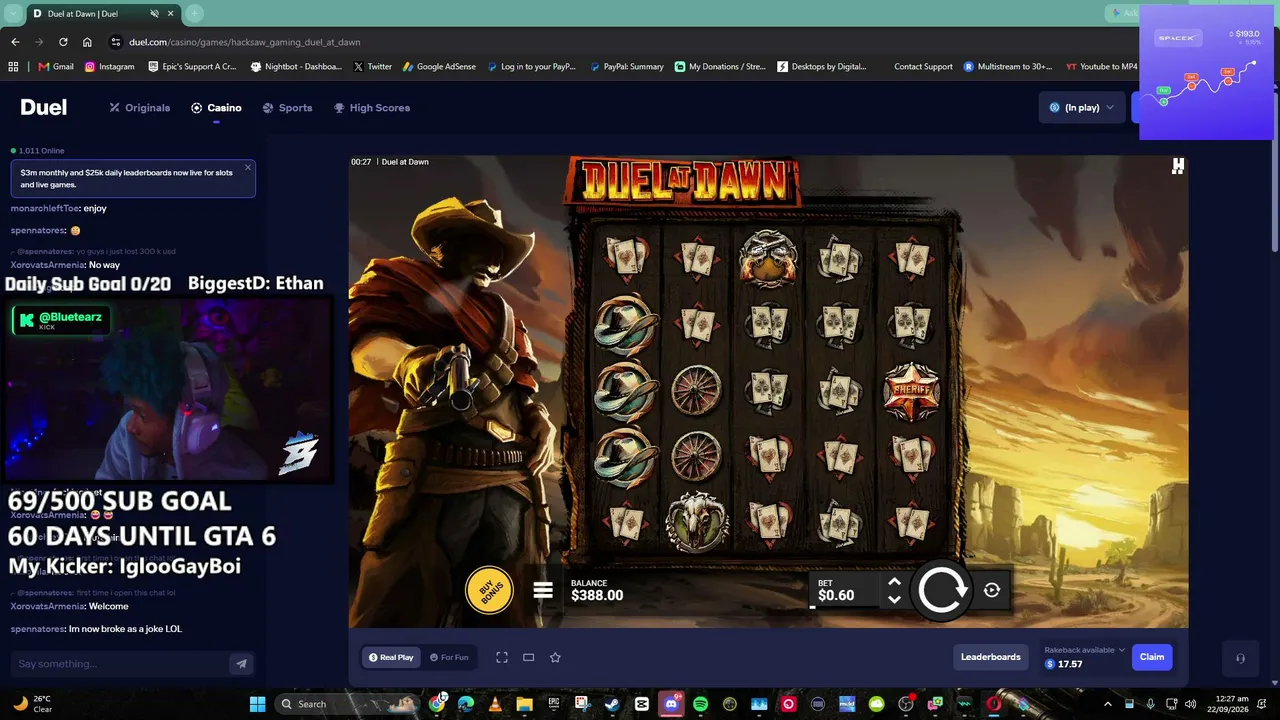This screenshot has height=720, width=1280.
Task: Open the Youtube to MP4 bookmark
Action: pyautogui.click(x=1101, y=67)
